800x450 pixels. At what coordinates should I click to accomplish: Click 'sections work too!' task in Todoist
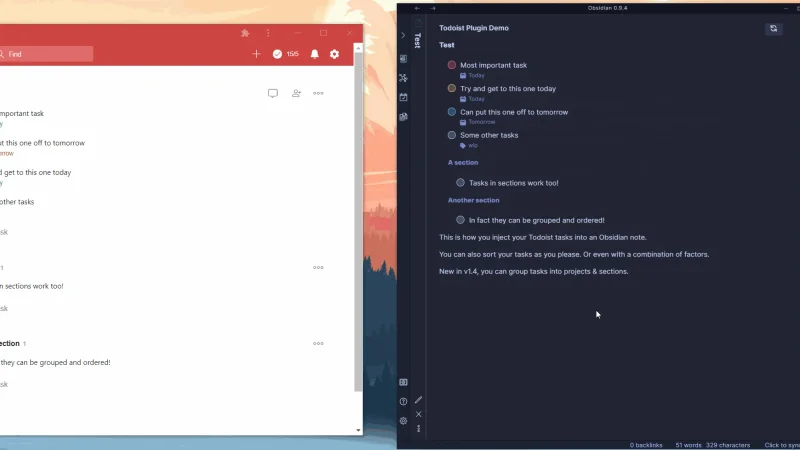click(32, 286)
